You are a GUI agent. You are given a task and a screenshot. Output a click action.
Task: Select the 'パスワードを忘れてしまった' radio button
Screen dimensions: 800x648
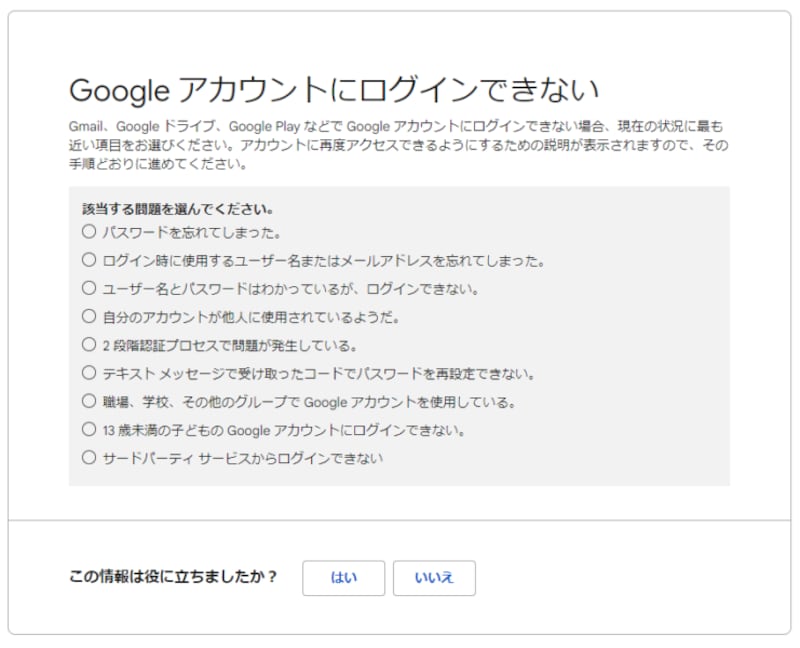(89, 232)
